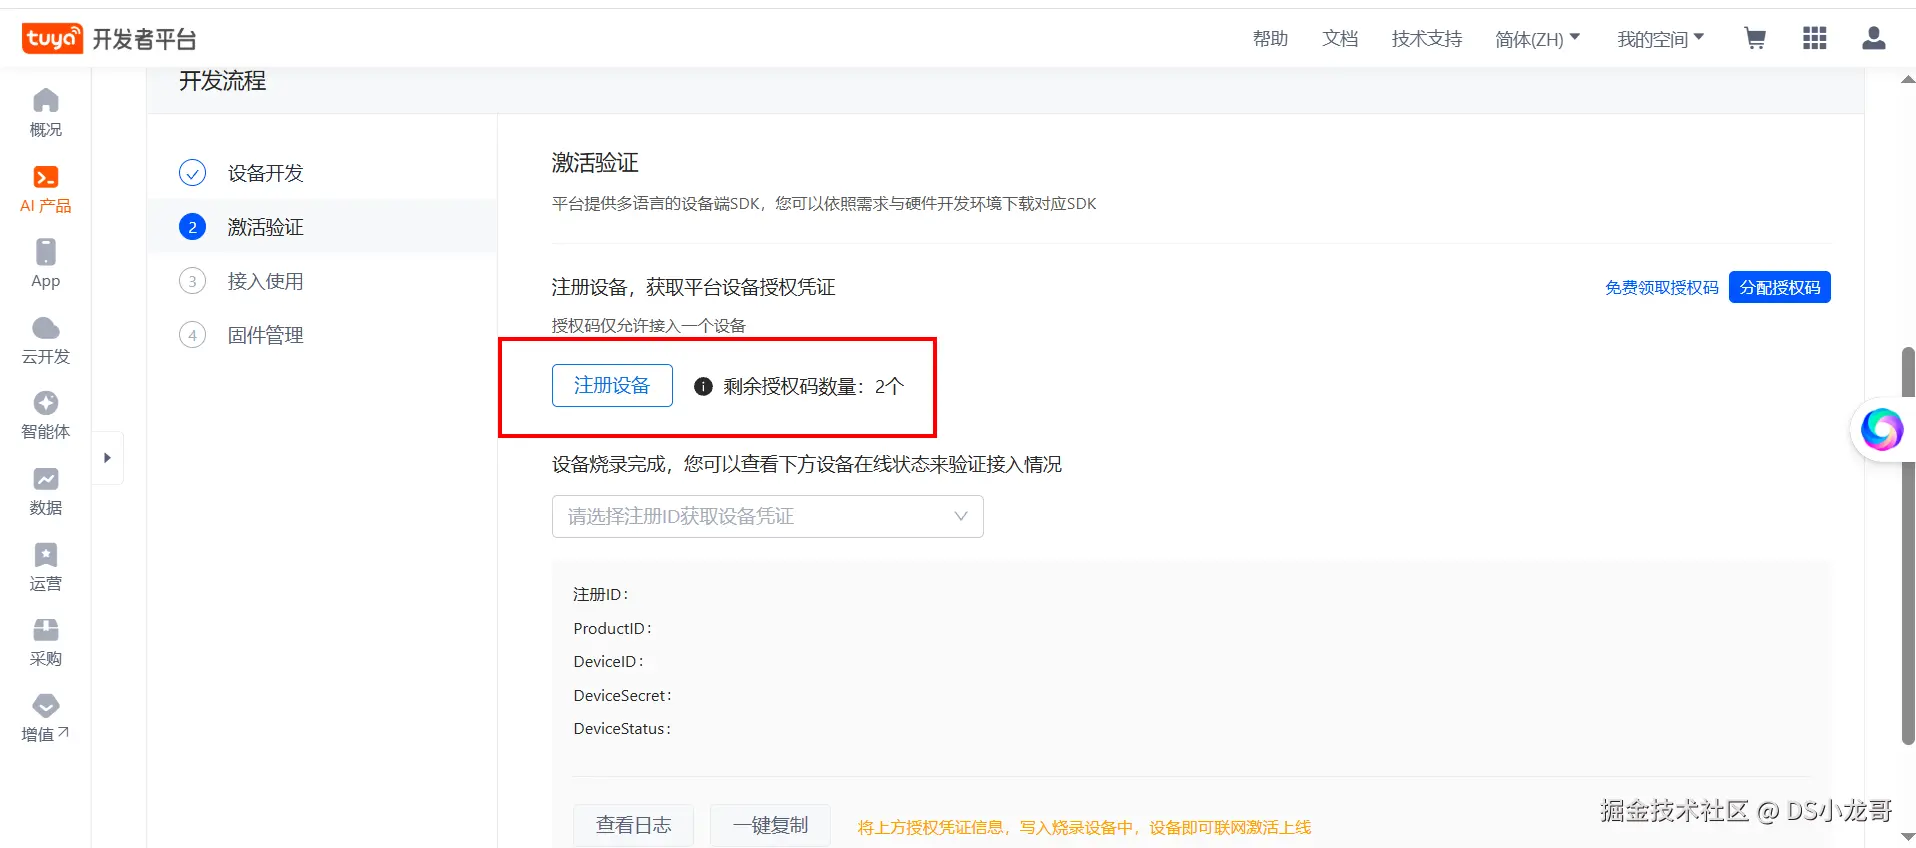The image size is (1916, 848).
Task: Go to 云开发 cloud development
Action: click(46, 340)
